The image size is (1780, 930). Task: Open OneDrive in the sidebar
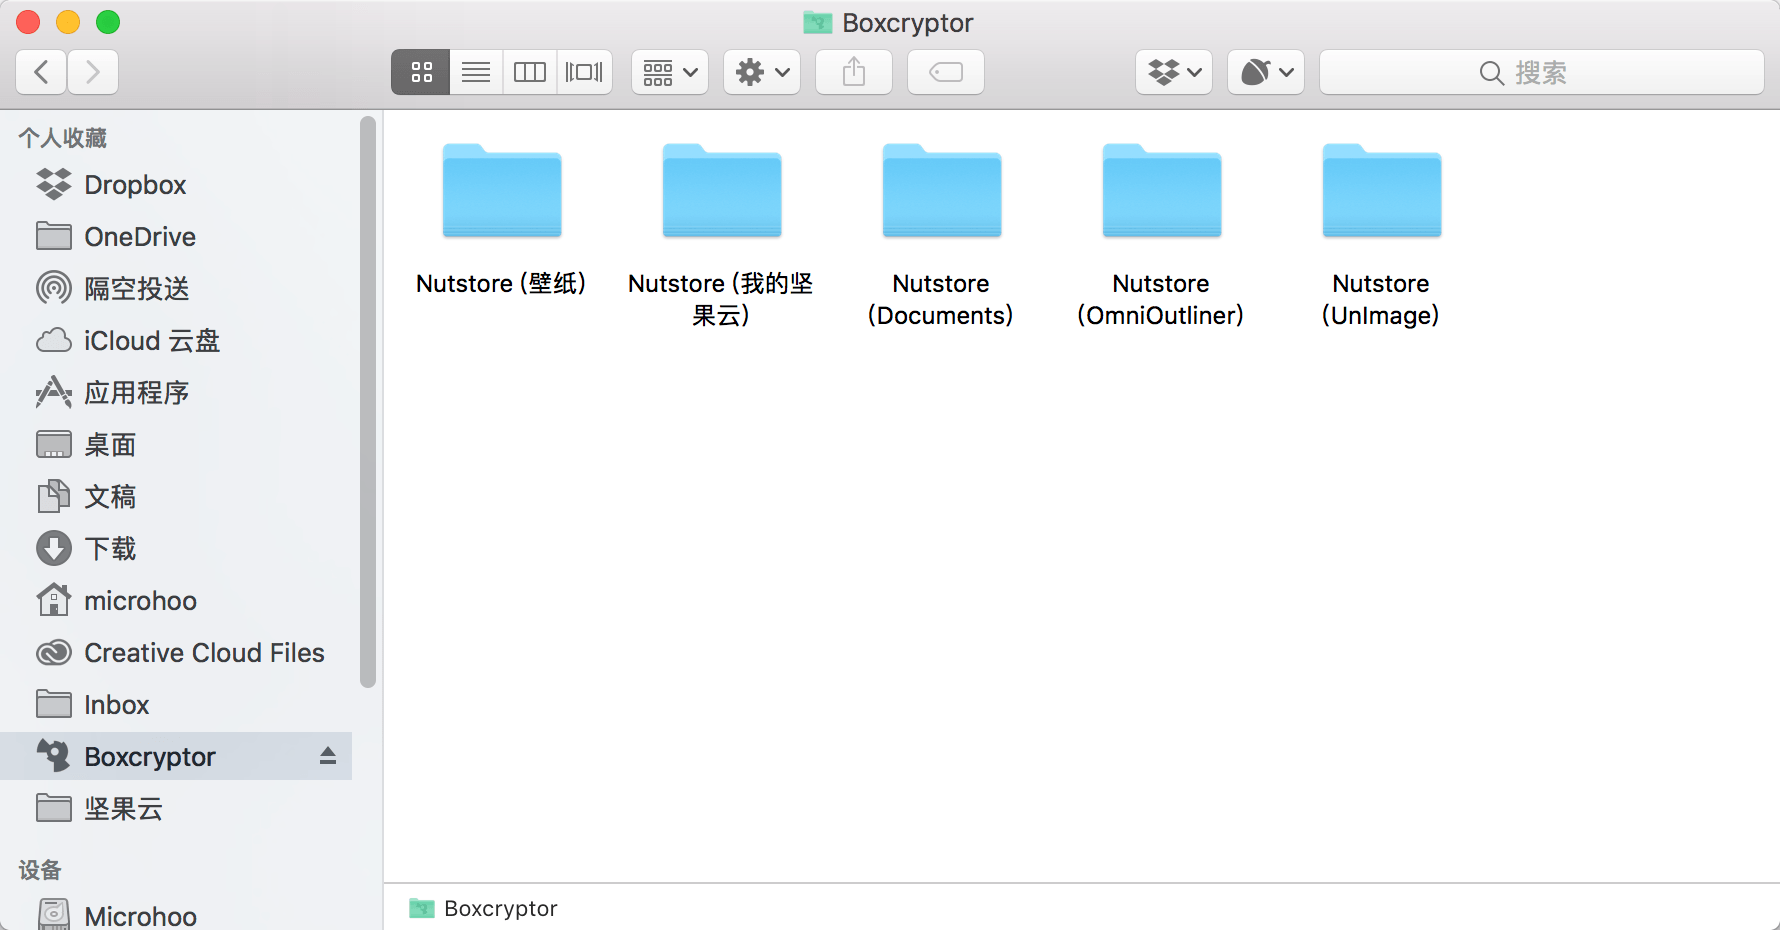tap(176, 237)
